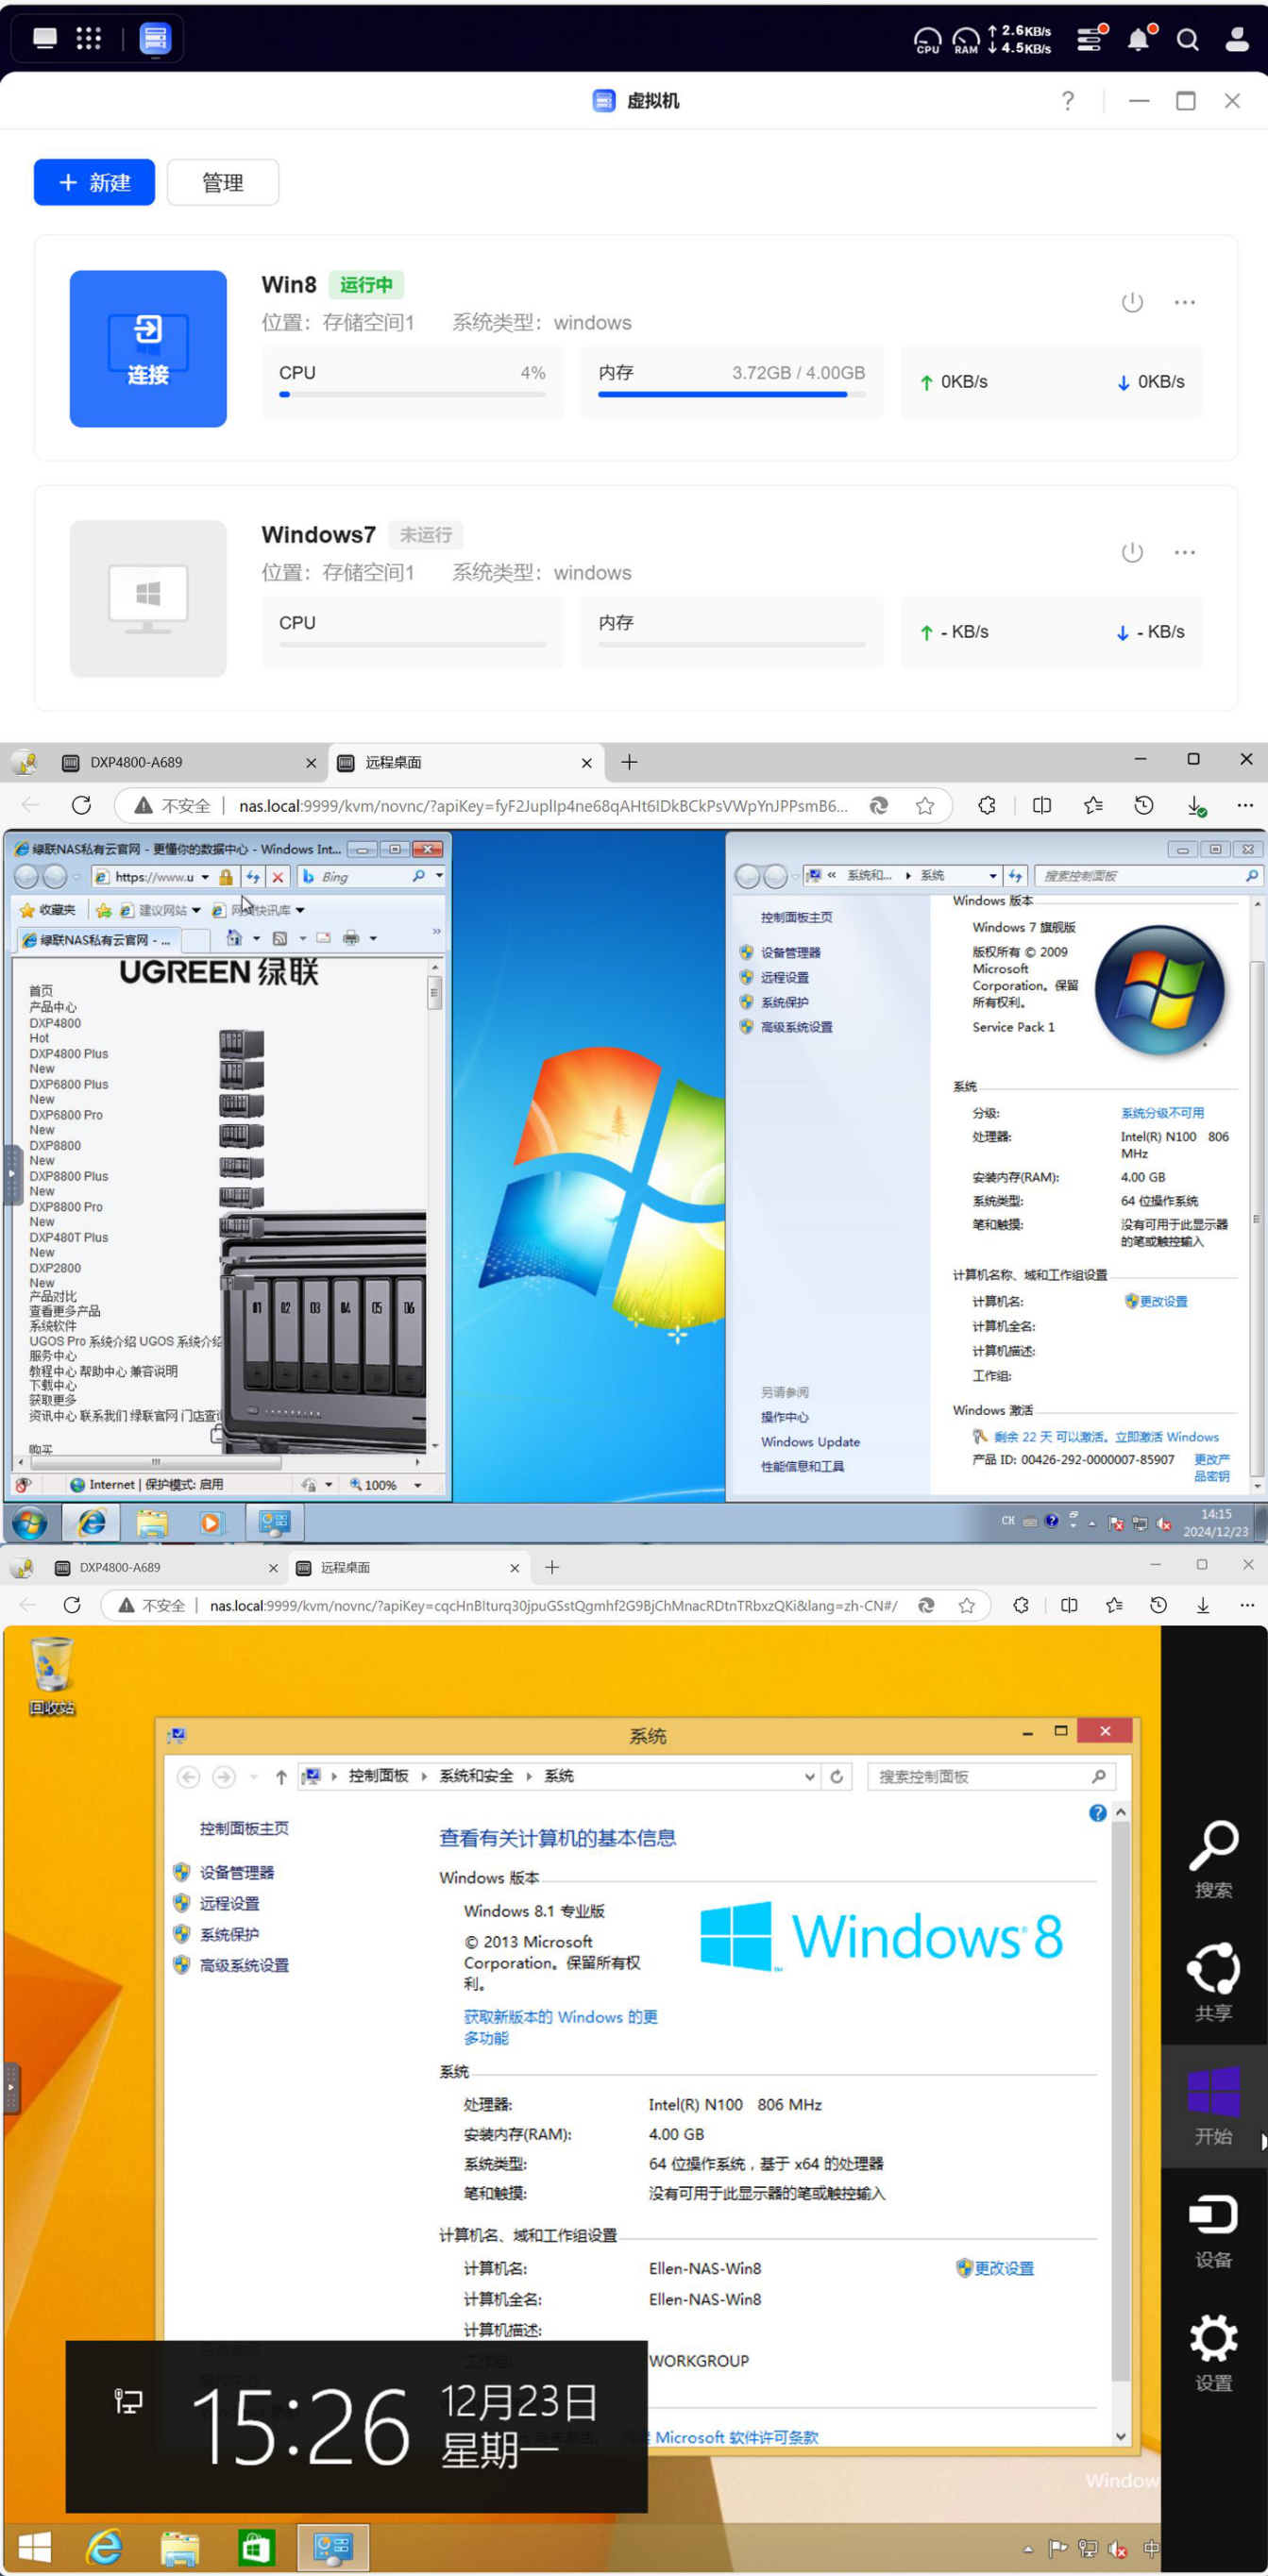
Task: Refresh the page in Windows 8 browser
Action: (x=72, y=1605)
